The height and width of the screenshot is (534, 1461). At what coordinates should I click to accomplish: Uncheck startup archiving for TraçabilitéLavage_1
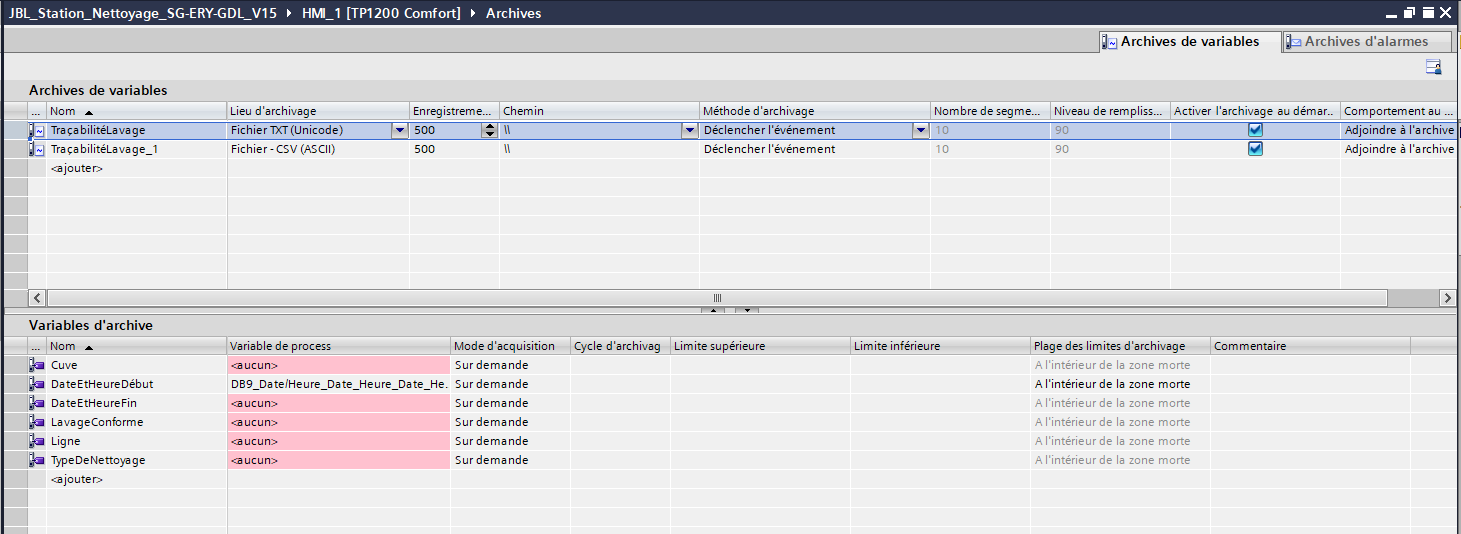[x=1255, y=149]
